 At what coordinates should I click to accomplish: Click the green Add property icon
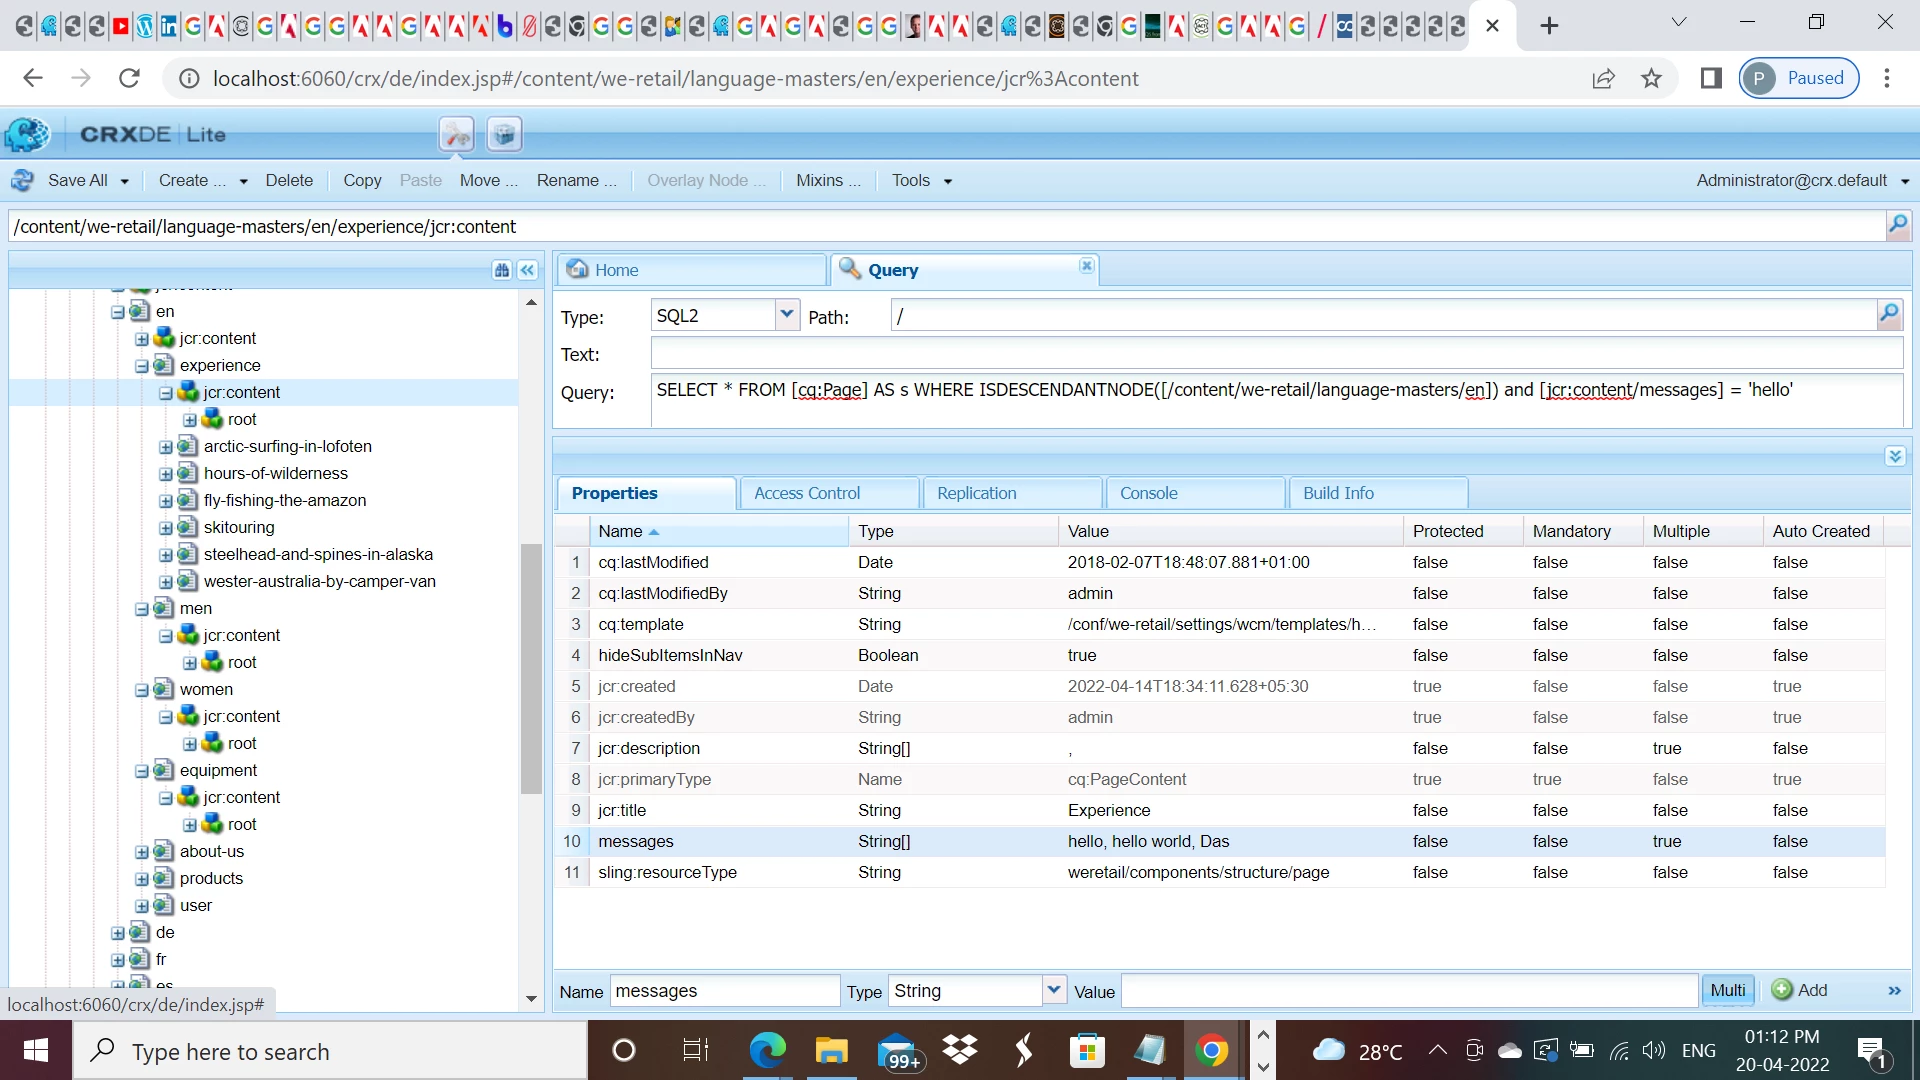(x=1782, y=990)
